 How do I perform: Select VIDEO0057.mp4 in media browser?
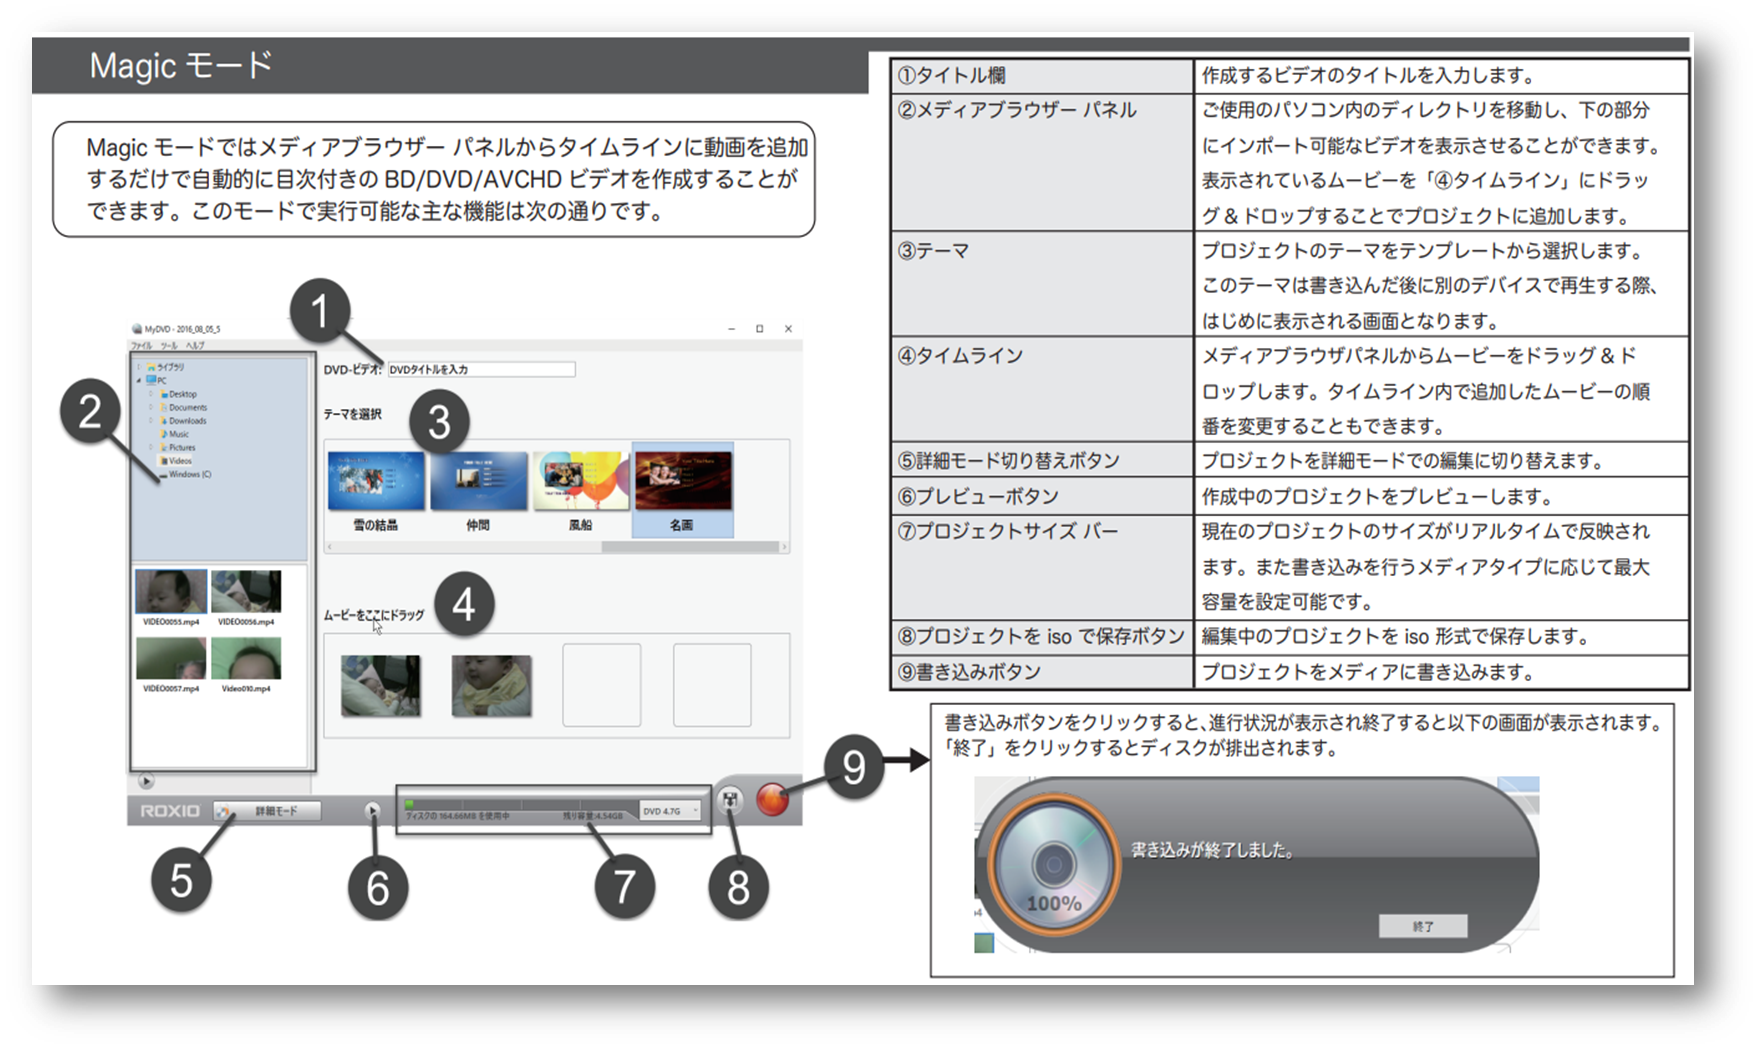pos(171,665)
